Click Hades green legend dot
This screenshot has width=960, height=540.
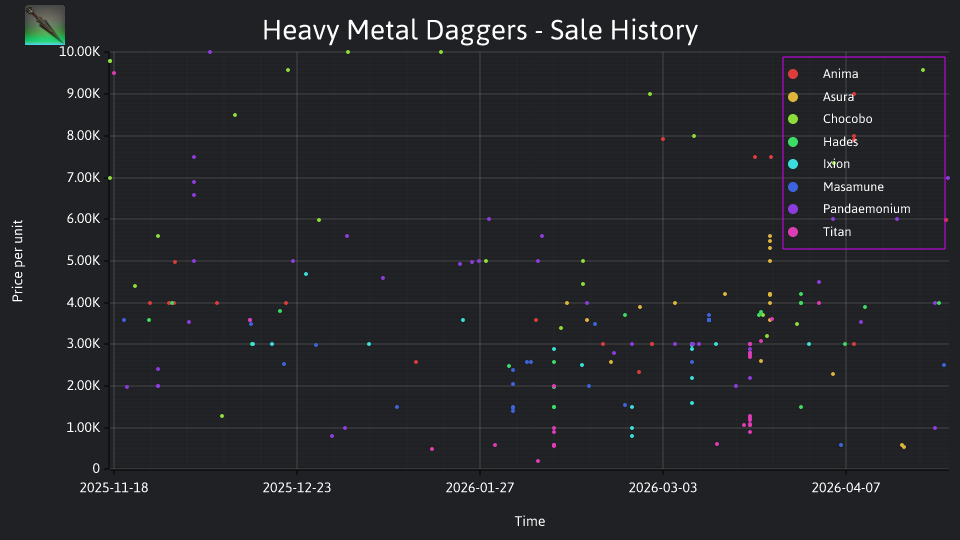tap(793, 142)
